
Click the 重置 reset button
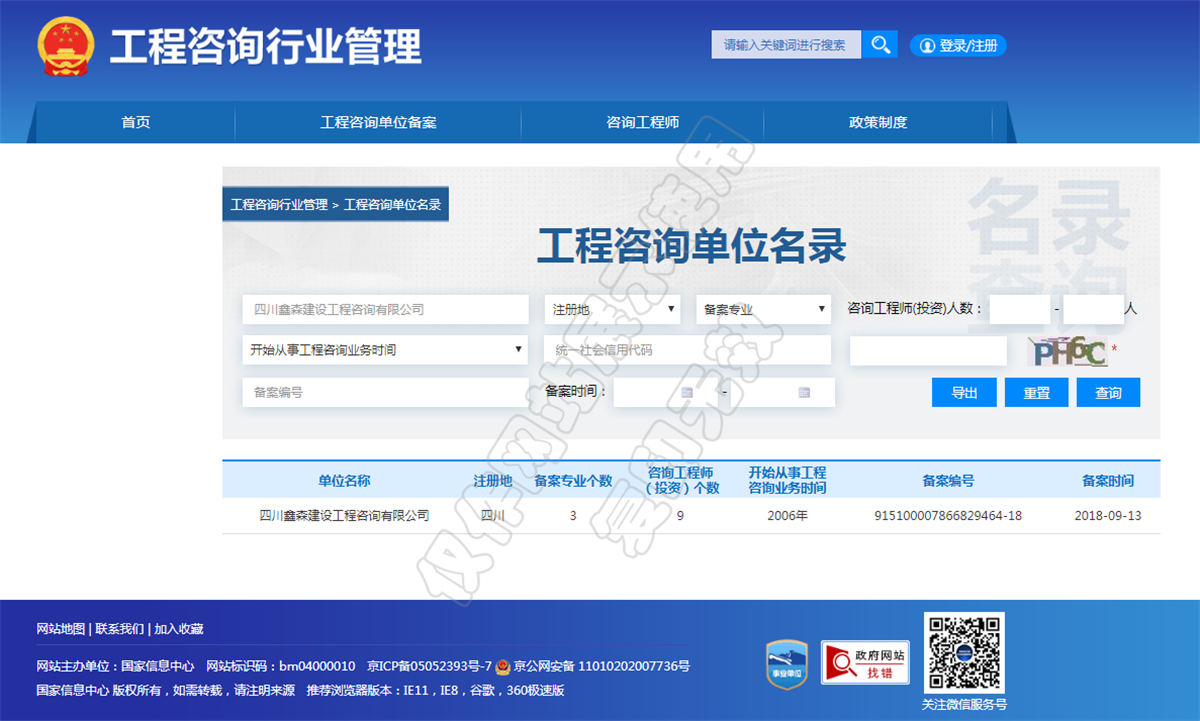click(1036, 392)
